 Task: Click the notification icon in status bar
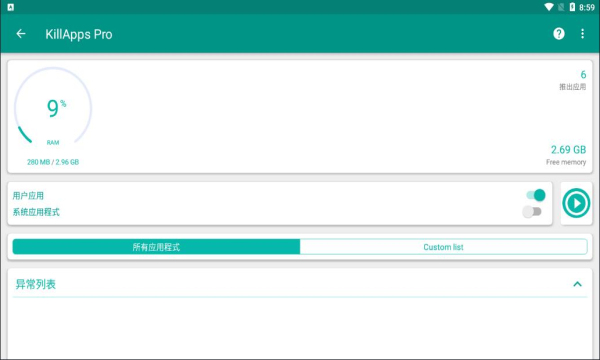11,7
